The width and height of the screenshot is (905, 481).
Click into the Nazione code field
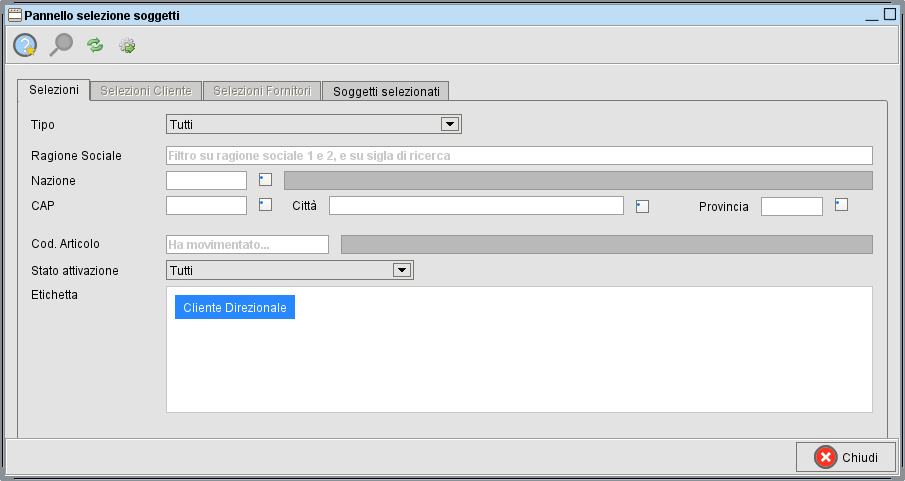206,180
